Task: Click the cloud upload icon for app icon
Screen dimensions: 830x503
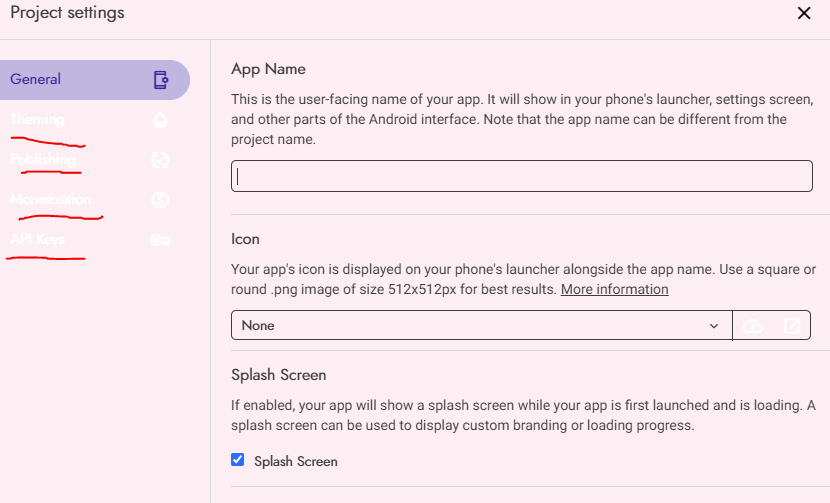Action: pos(753,326)
